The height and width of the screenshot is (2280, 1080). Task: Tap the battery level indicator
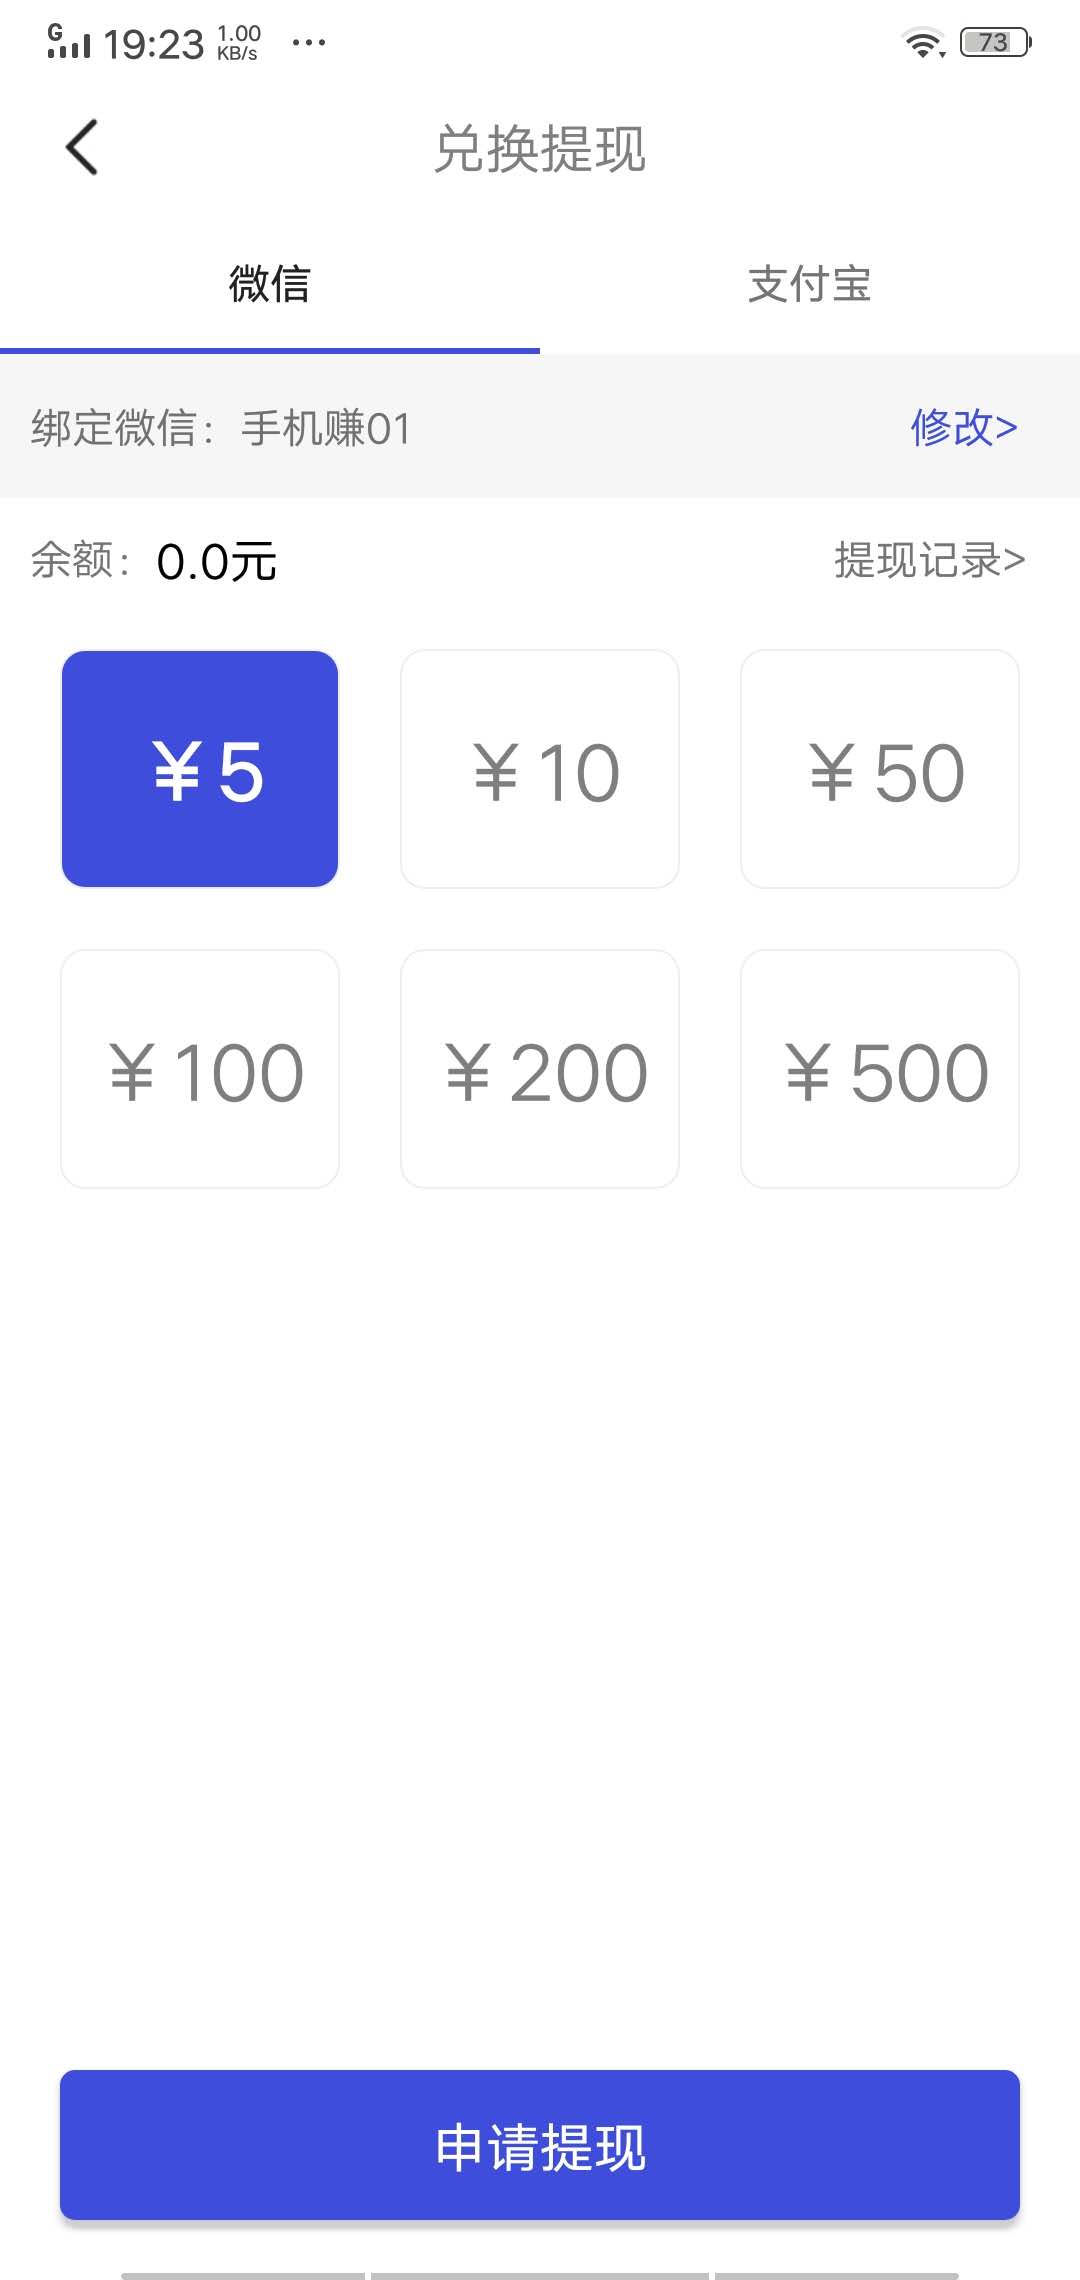click(994, 42)
